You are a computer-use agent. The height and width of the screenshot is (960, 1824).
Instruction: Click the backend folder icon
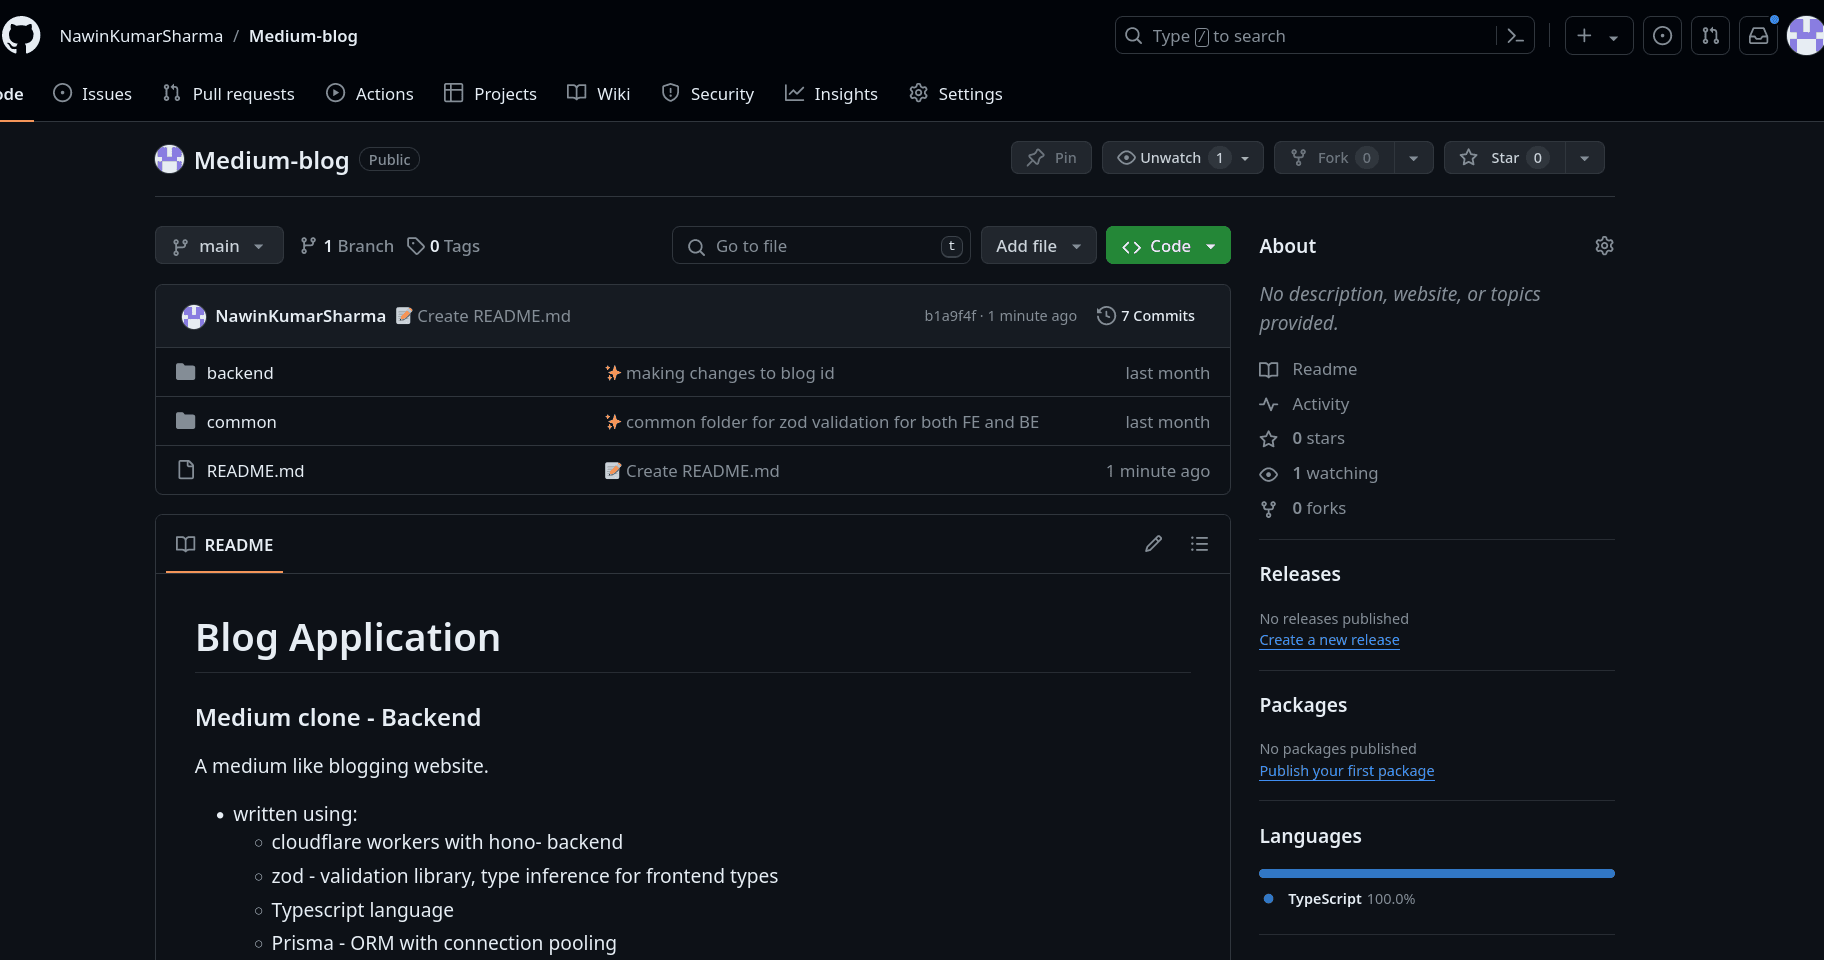click(x=185, y=372)
